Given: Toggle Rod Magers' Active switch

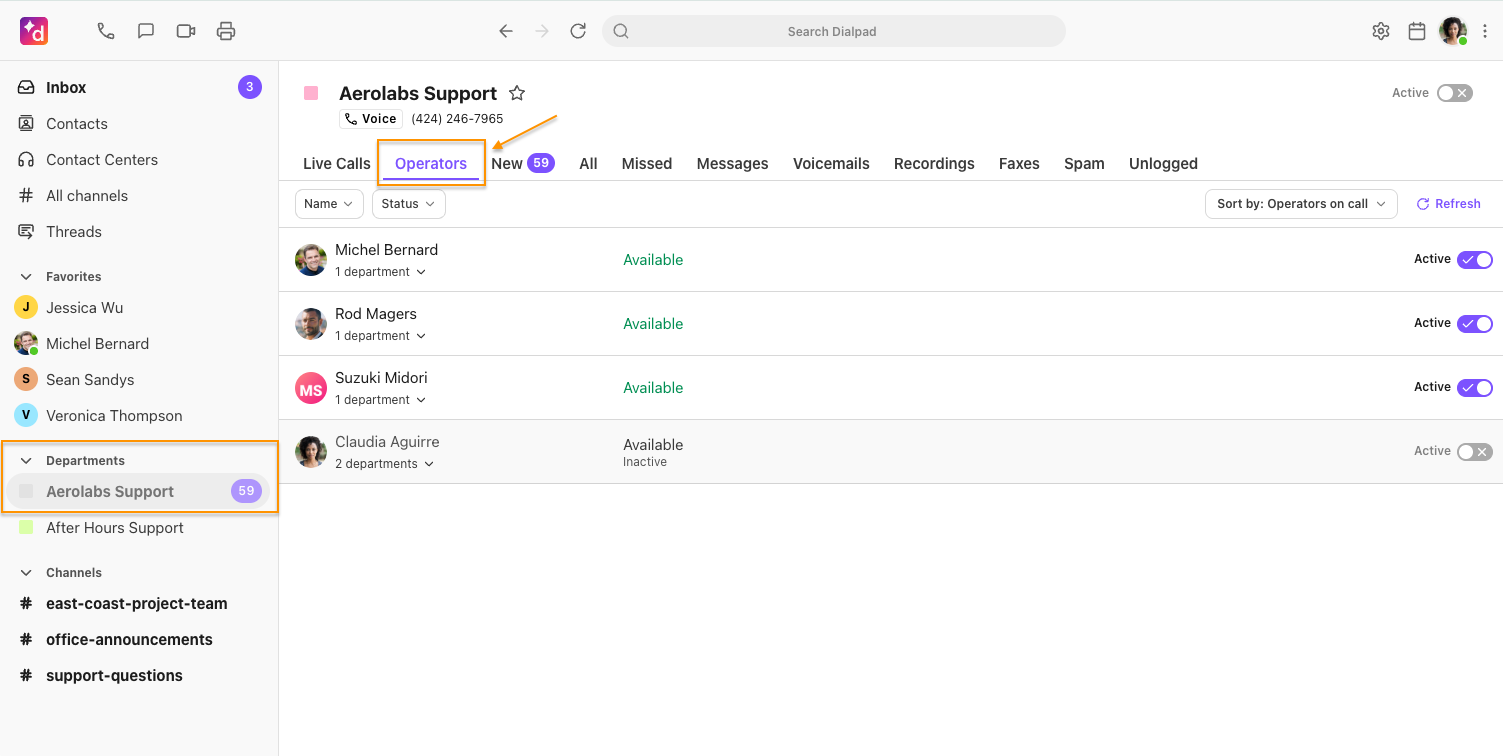Looking at the screenshot, I should coord(1475,324).
